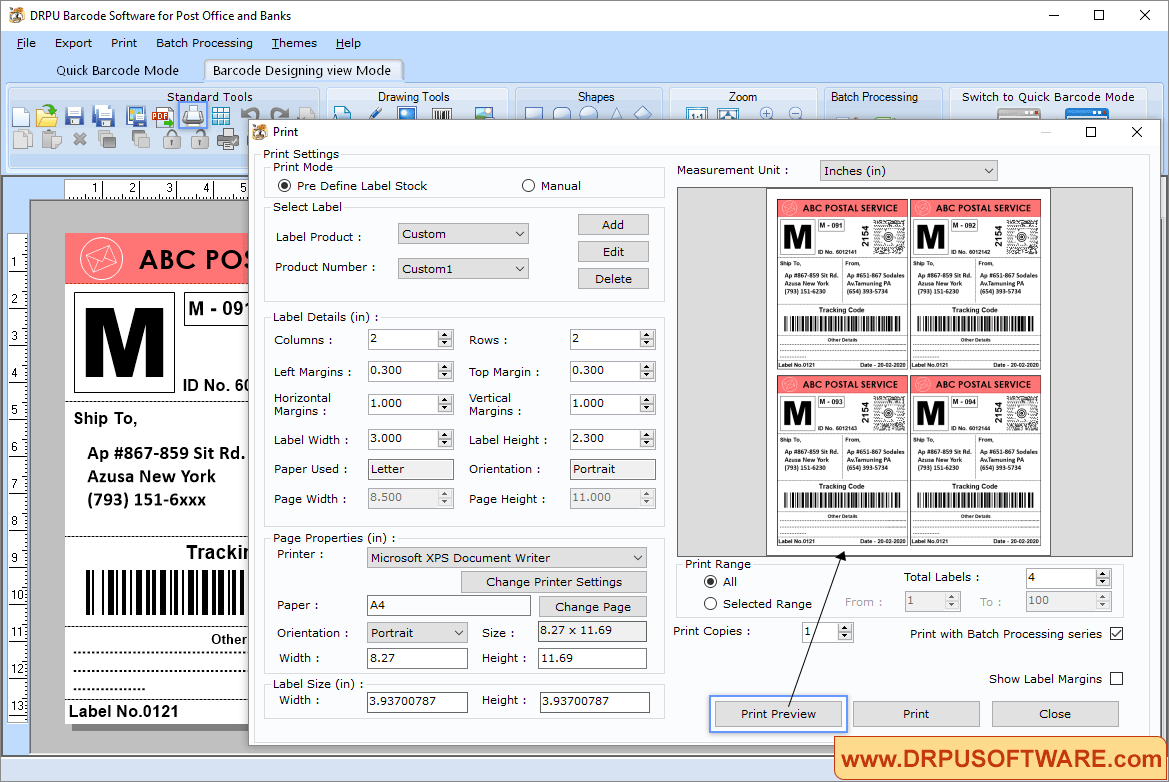Click the Print Preview button
This screenshot has height=782, width=1169.
778,713
